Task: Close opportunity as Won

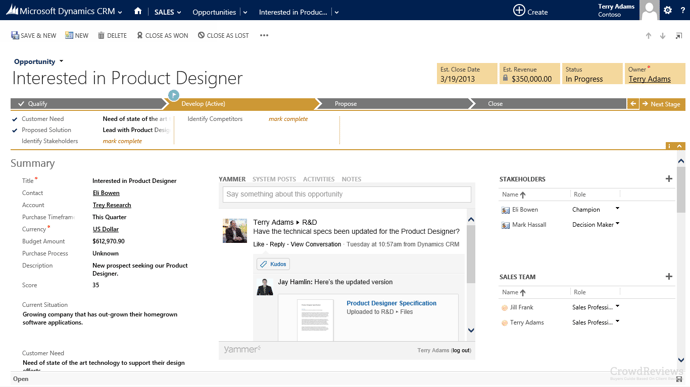Action: [x=162, y=35]
